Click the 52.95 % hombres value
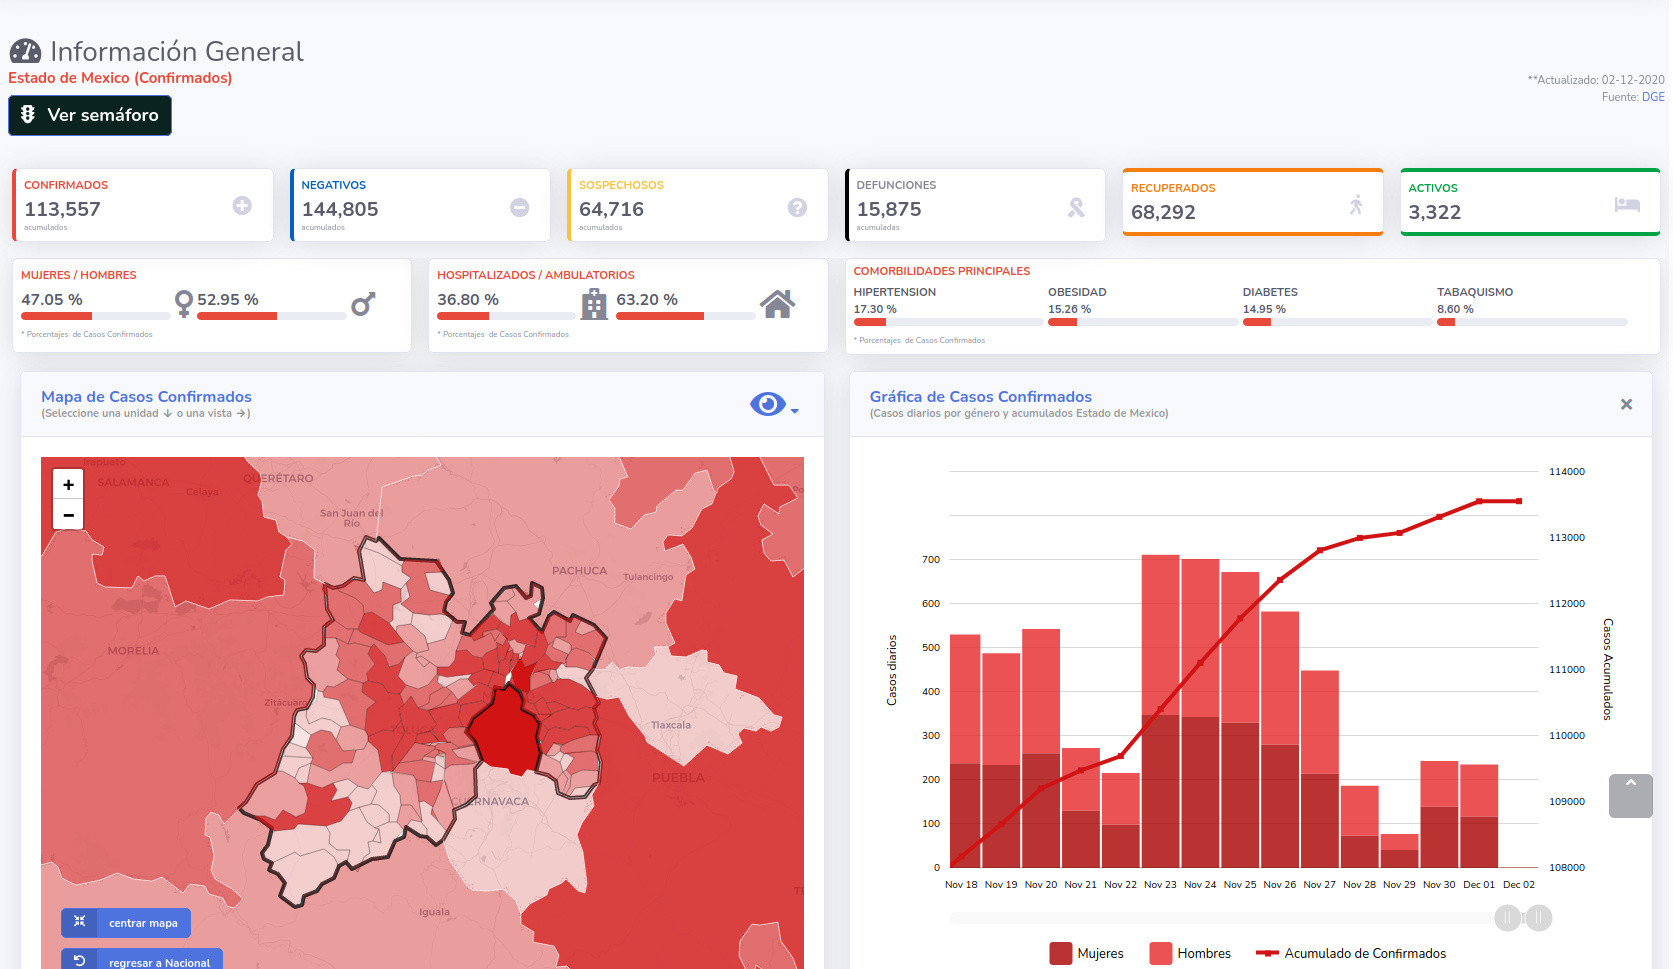The width and height of the screenshot is (1673, 969). click(228, 299)
